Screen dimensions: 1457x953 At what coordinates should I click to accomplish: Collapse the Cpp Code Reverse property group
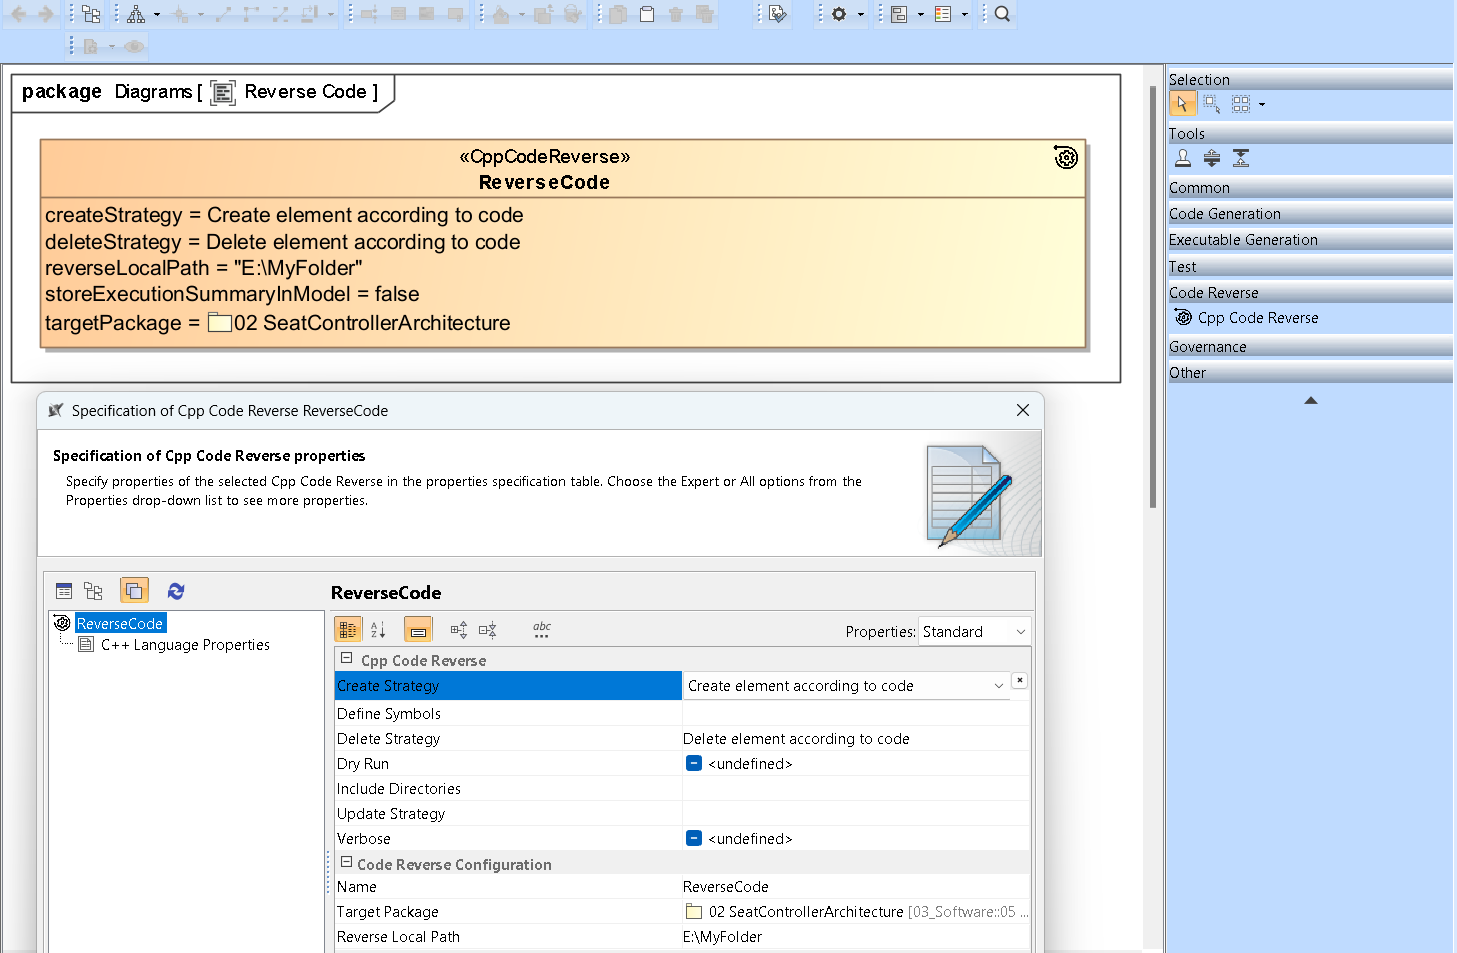pyautogui.click(x=347, y=659)
